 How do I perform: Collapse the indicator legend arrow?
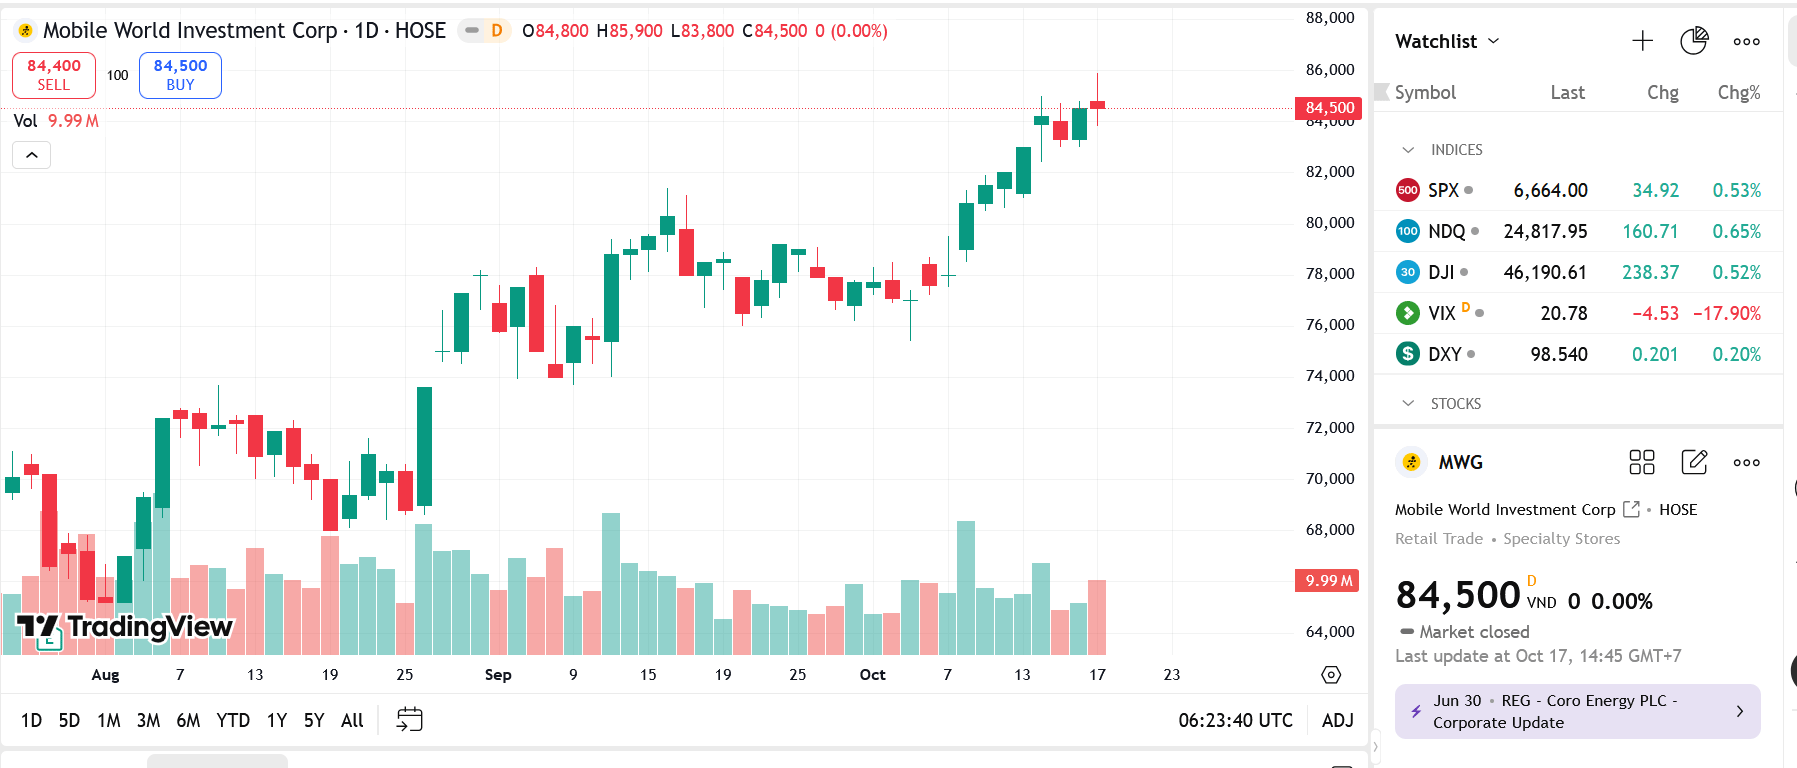[x=32, y=155]
